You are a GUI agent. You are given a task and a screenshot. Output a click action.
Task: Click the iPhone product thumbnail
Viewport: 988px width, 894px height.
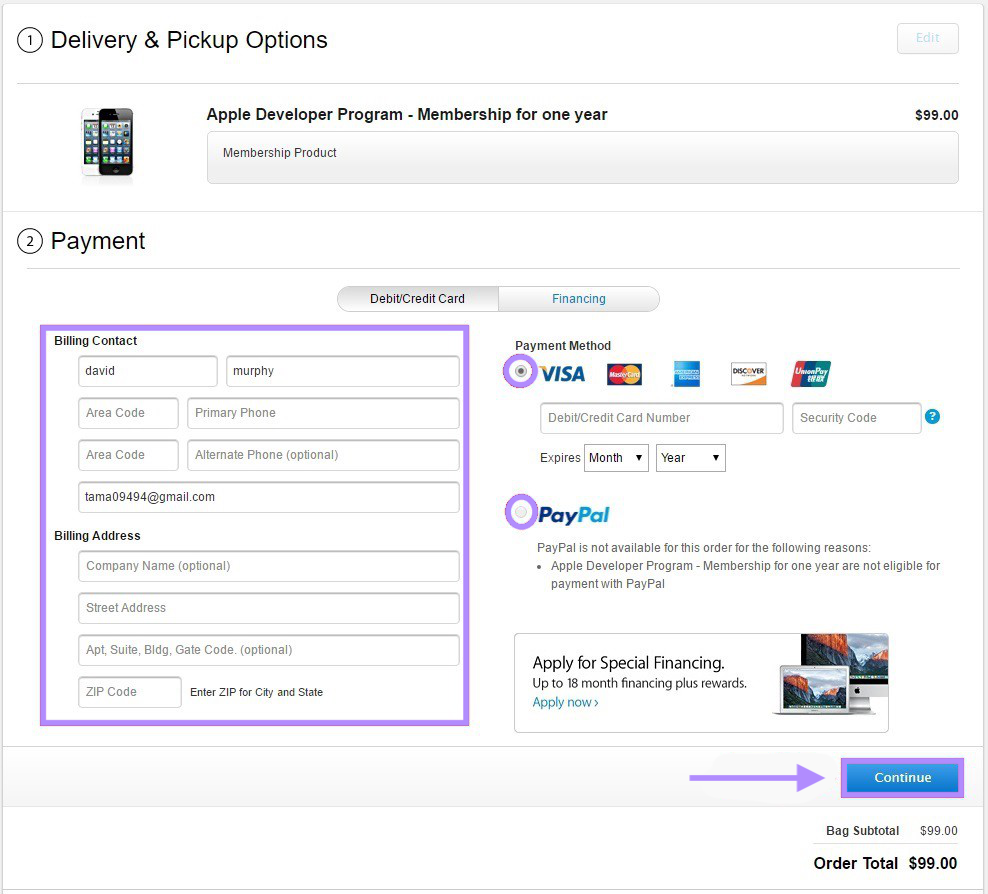107,143
